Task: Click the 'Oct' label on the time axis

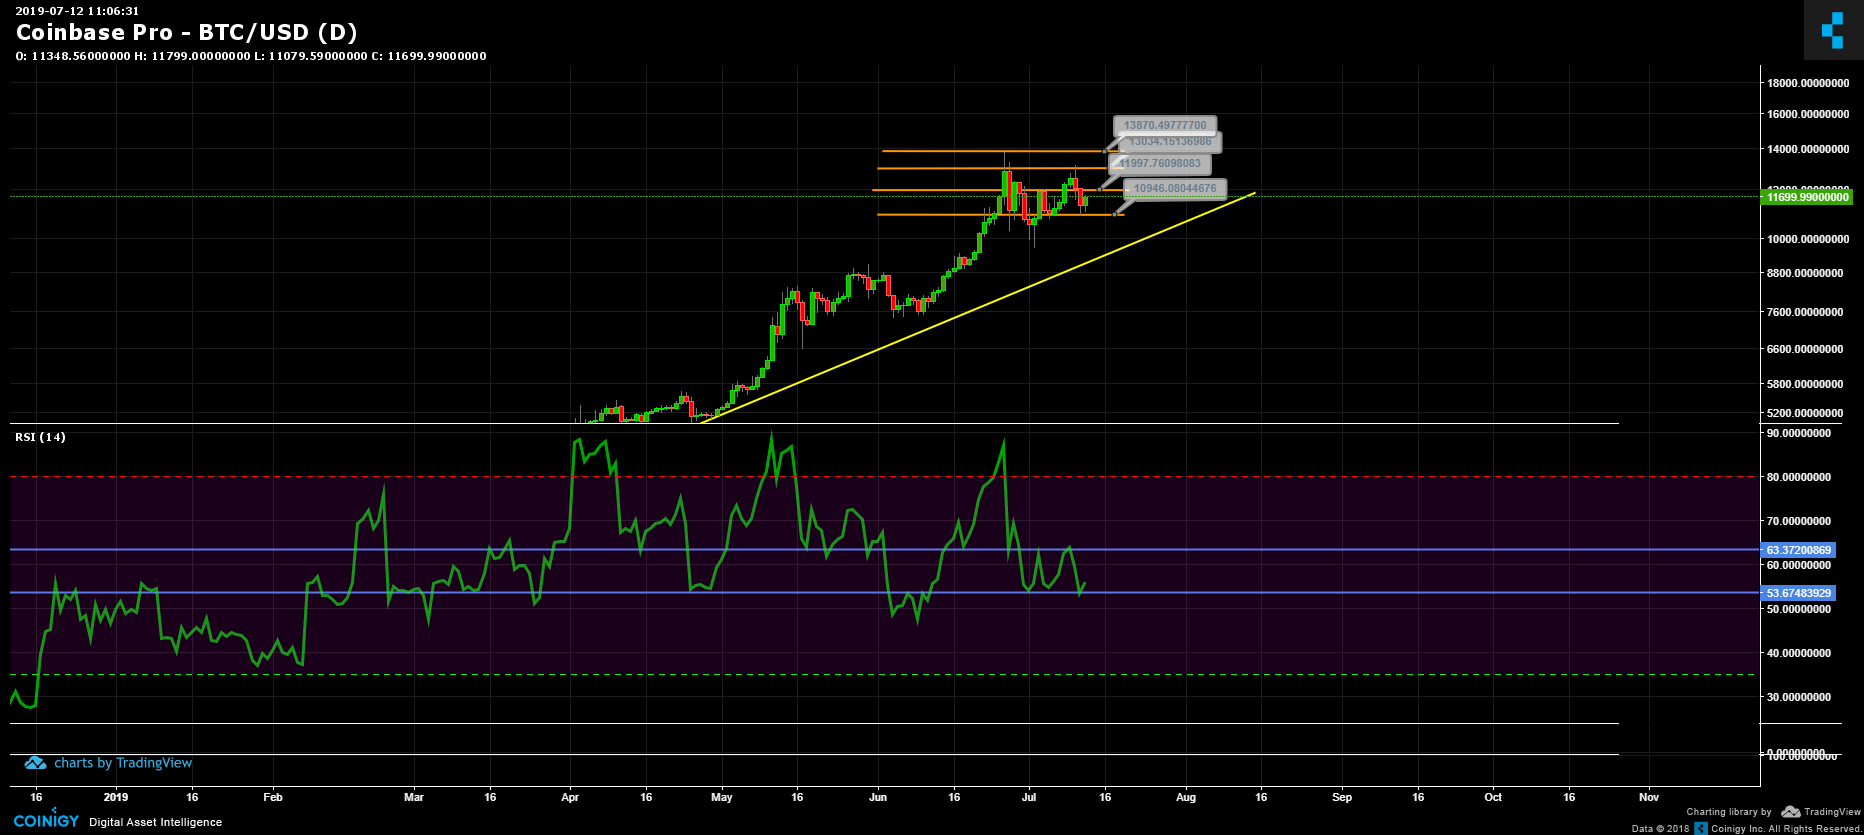Action: click(1493, 797)
